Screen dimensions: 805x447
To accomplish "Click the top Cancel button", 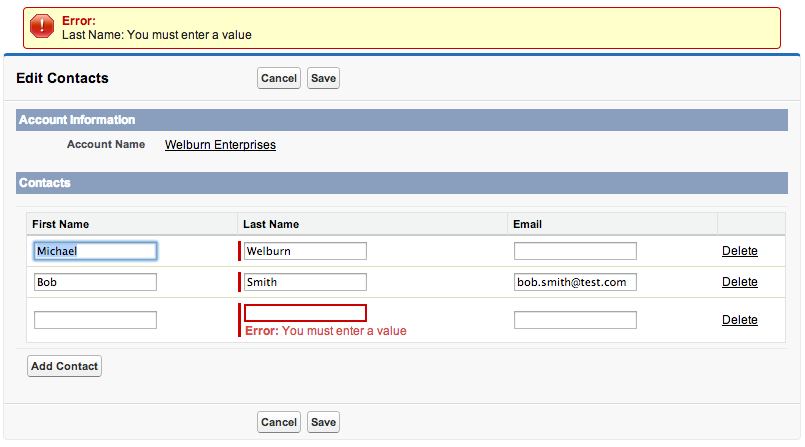I will pyautogui.click(x=279, y=78).
